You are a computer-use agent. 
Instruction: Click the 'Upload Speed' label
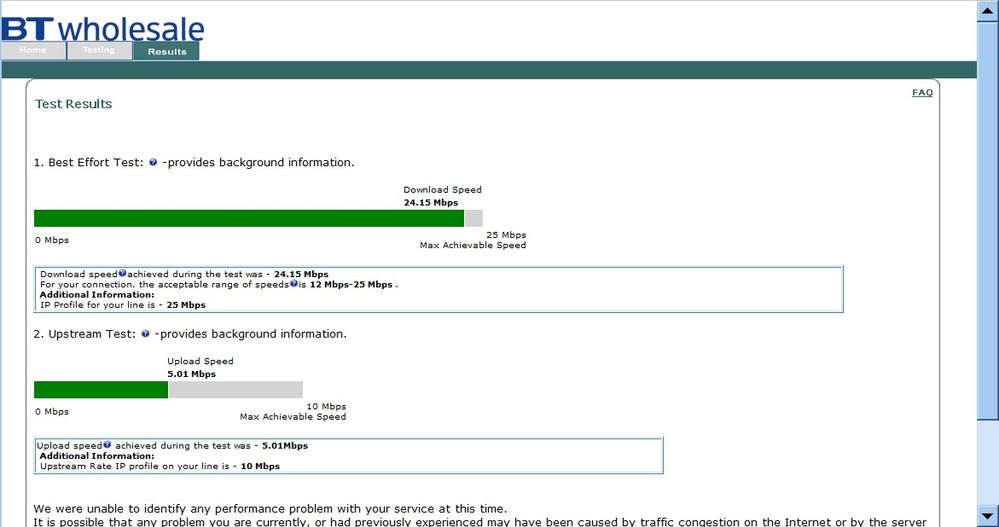(200, 361)
